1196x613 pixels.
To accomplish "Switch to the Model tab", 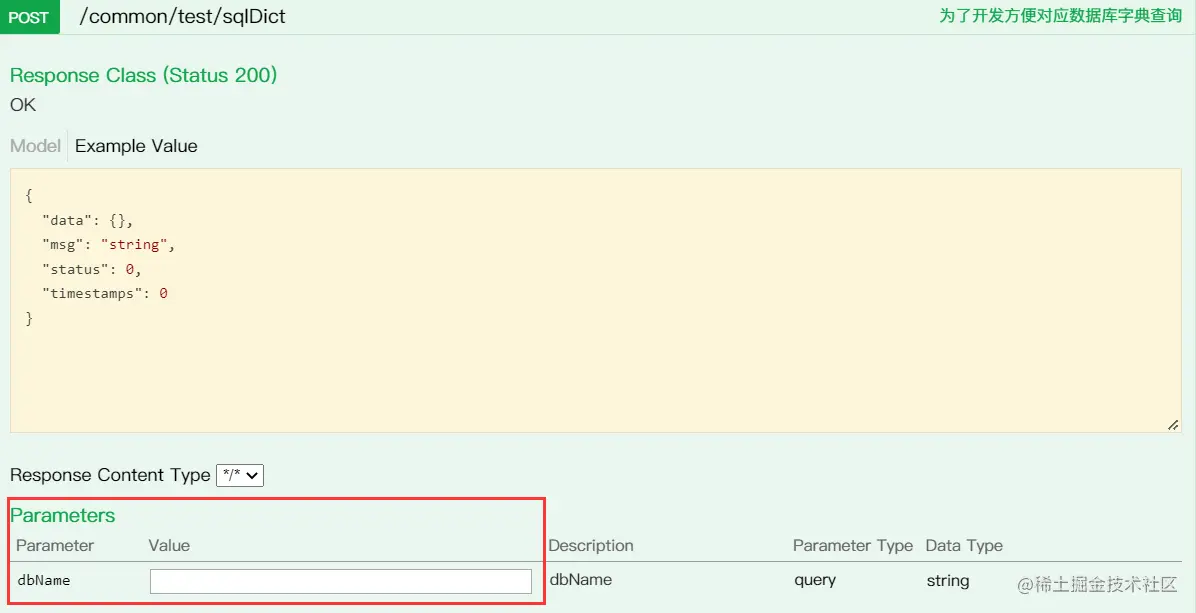I will point(35,146).
